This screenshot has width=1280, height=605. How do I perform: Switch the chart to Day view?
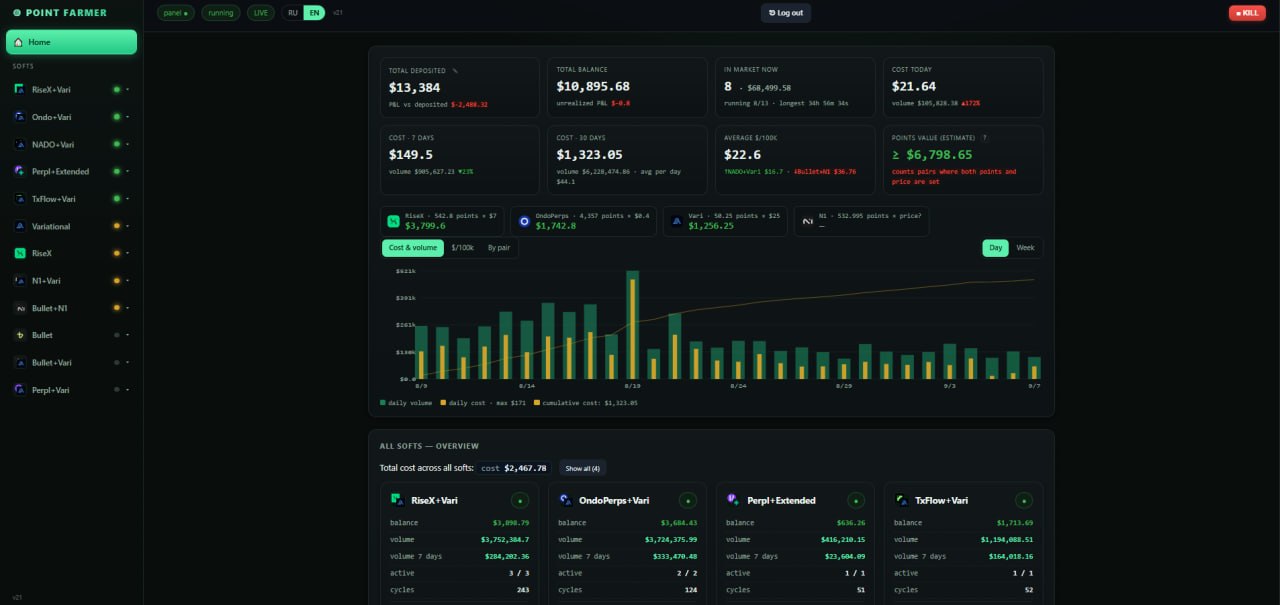[996, 248]
